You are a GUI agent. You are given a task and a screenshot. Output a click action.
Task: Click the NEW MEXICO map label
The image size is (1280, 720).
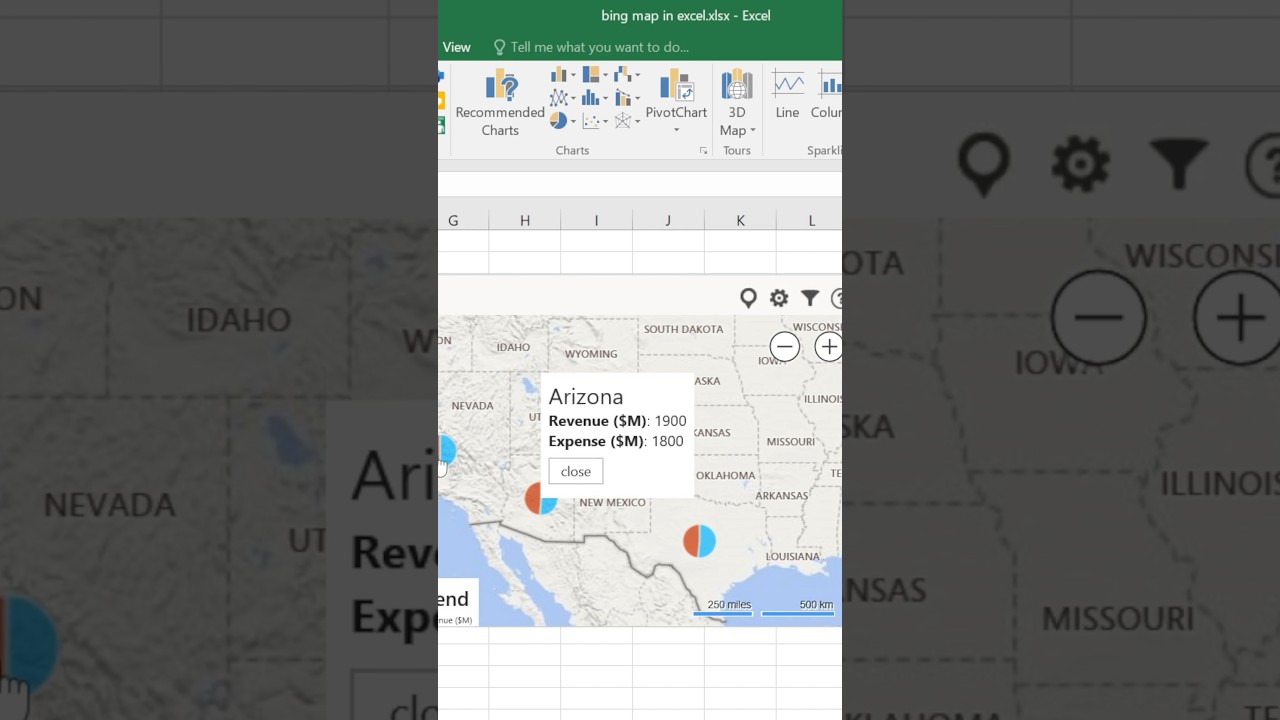[x=613, y=502]
